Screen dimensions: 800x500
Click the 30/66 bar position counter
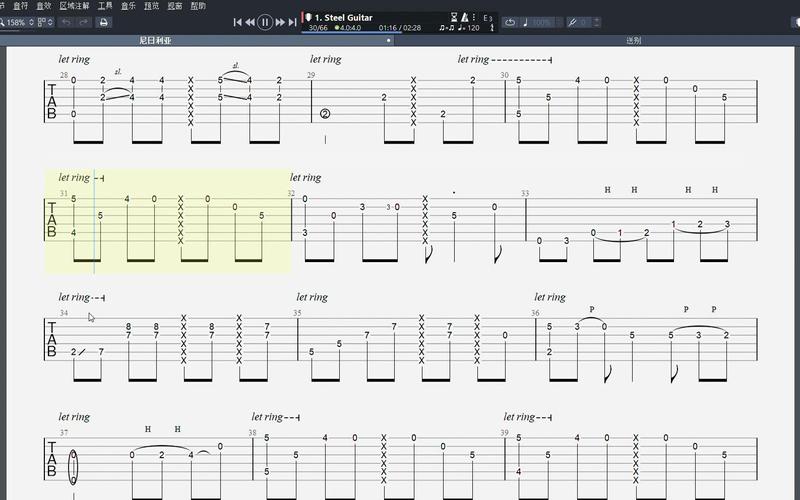[x=318, y=28]
